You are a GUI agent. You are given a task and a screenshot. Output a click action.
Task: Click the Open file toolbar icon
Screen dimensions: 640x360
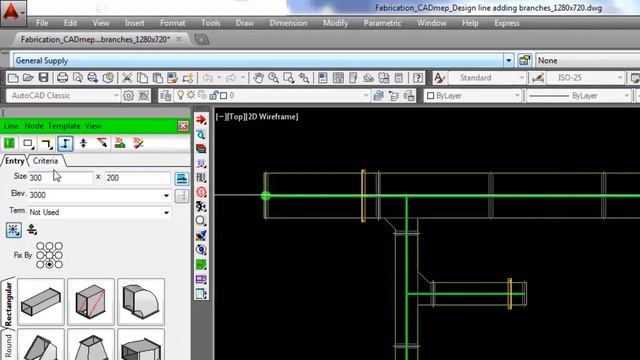coord(28,78)
